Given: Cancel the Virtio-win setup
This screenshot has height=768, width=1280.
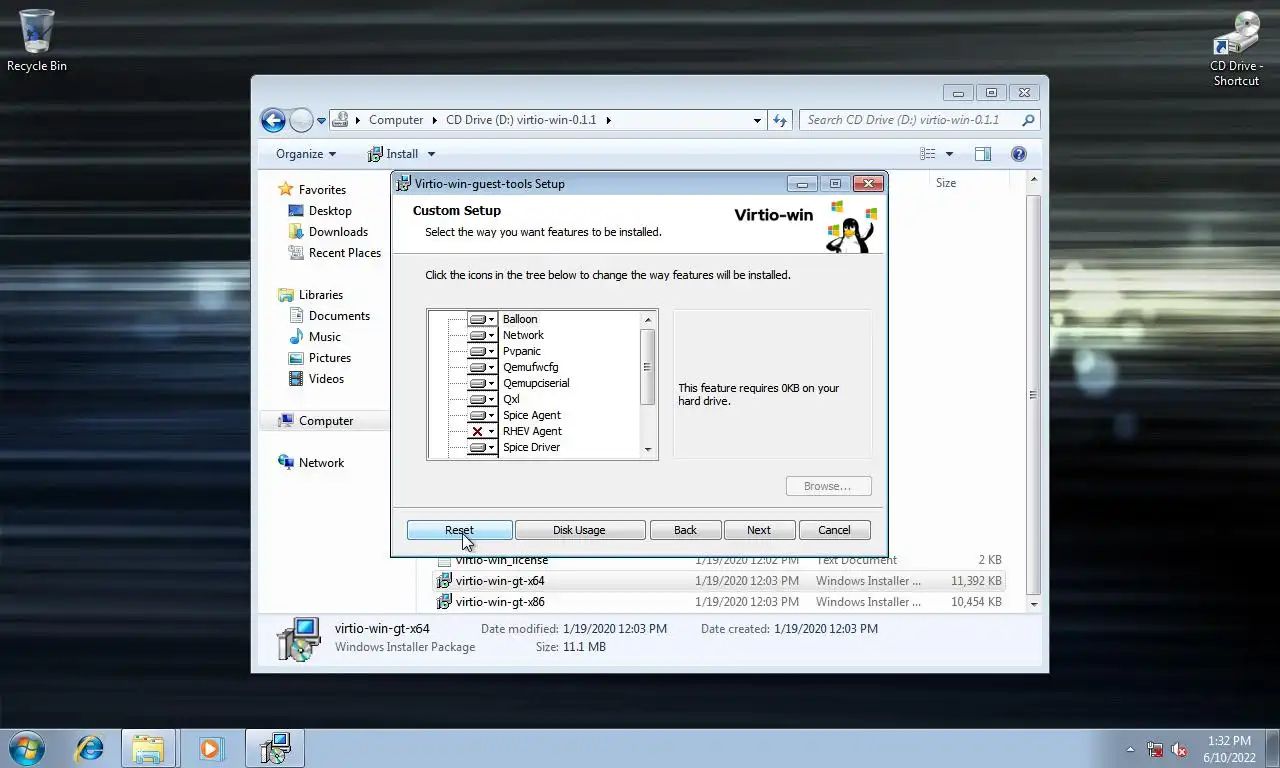Looking at the screenshot, I should coord(834,530).
